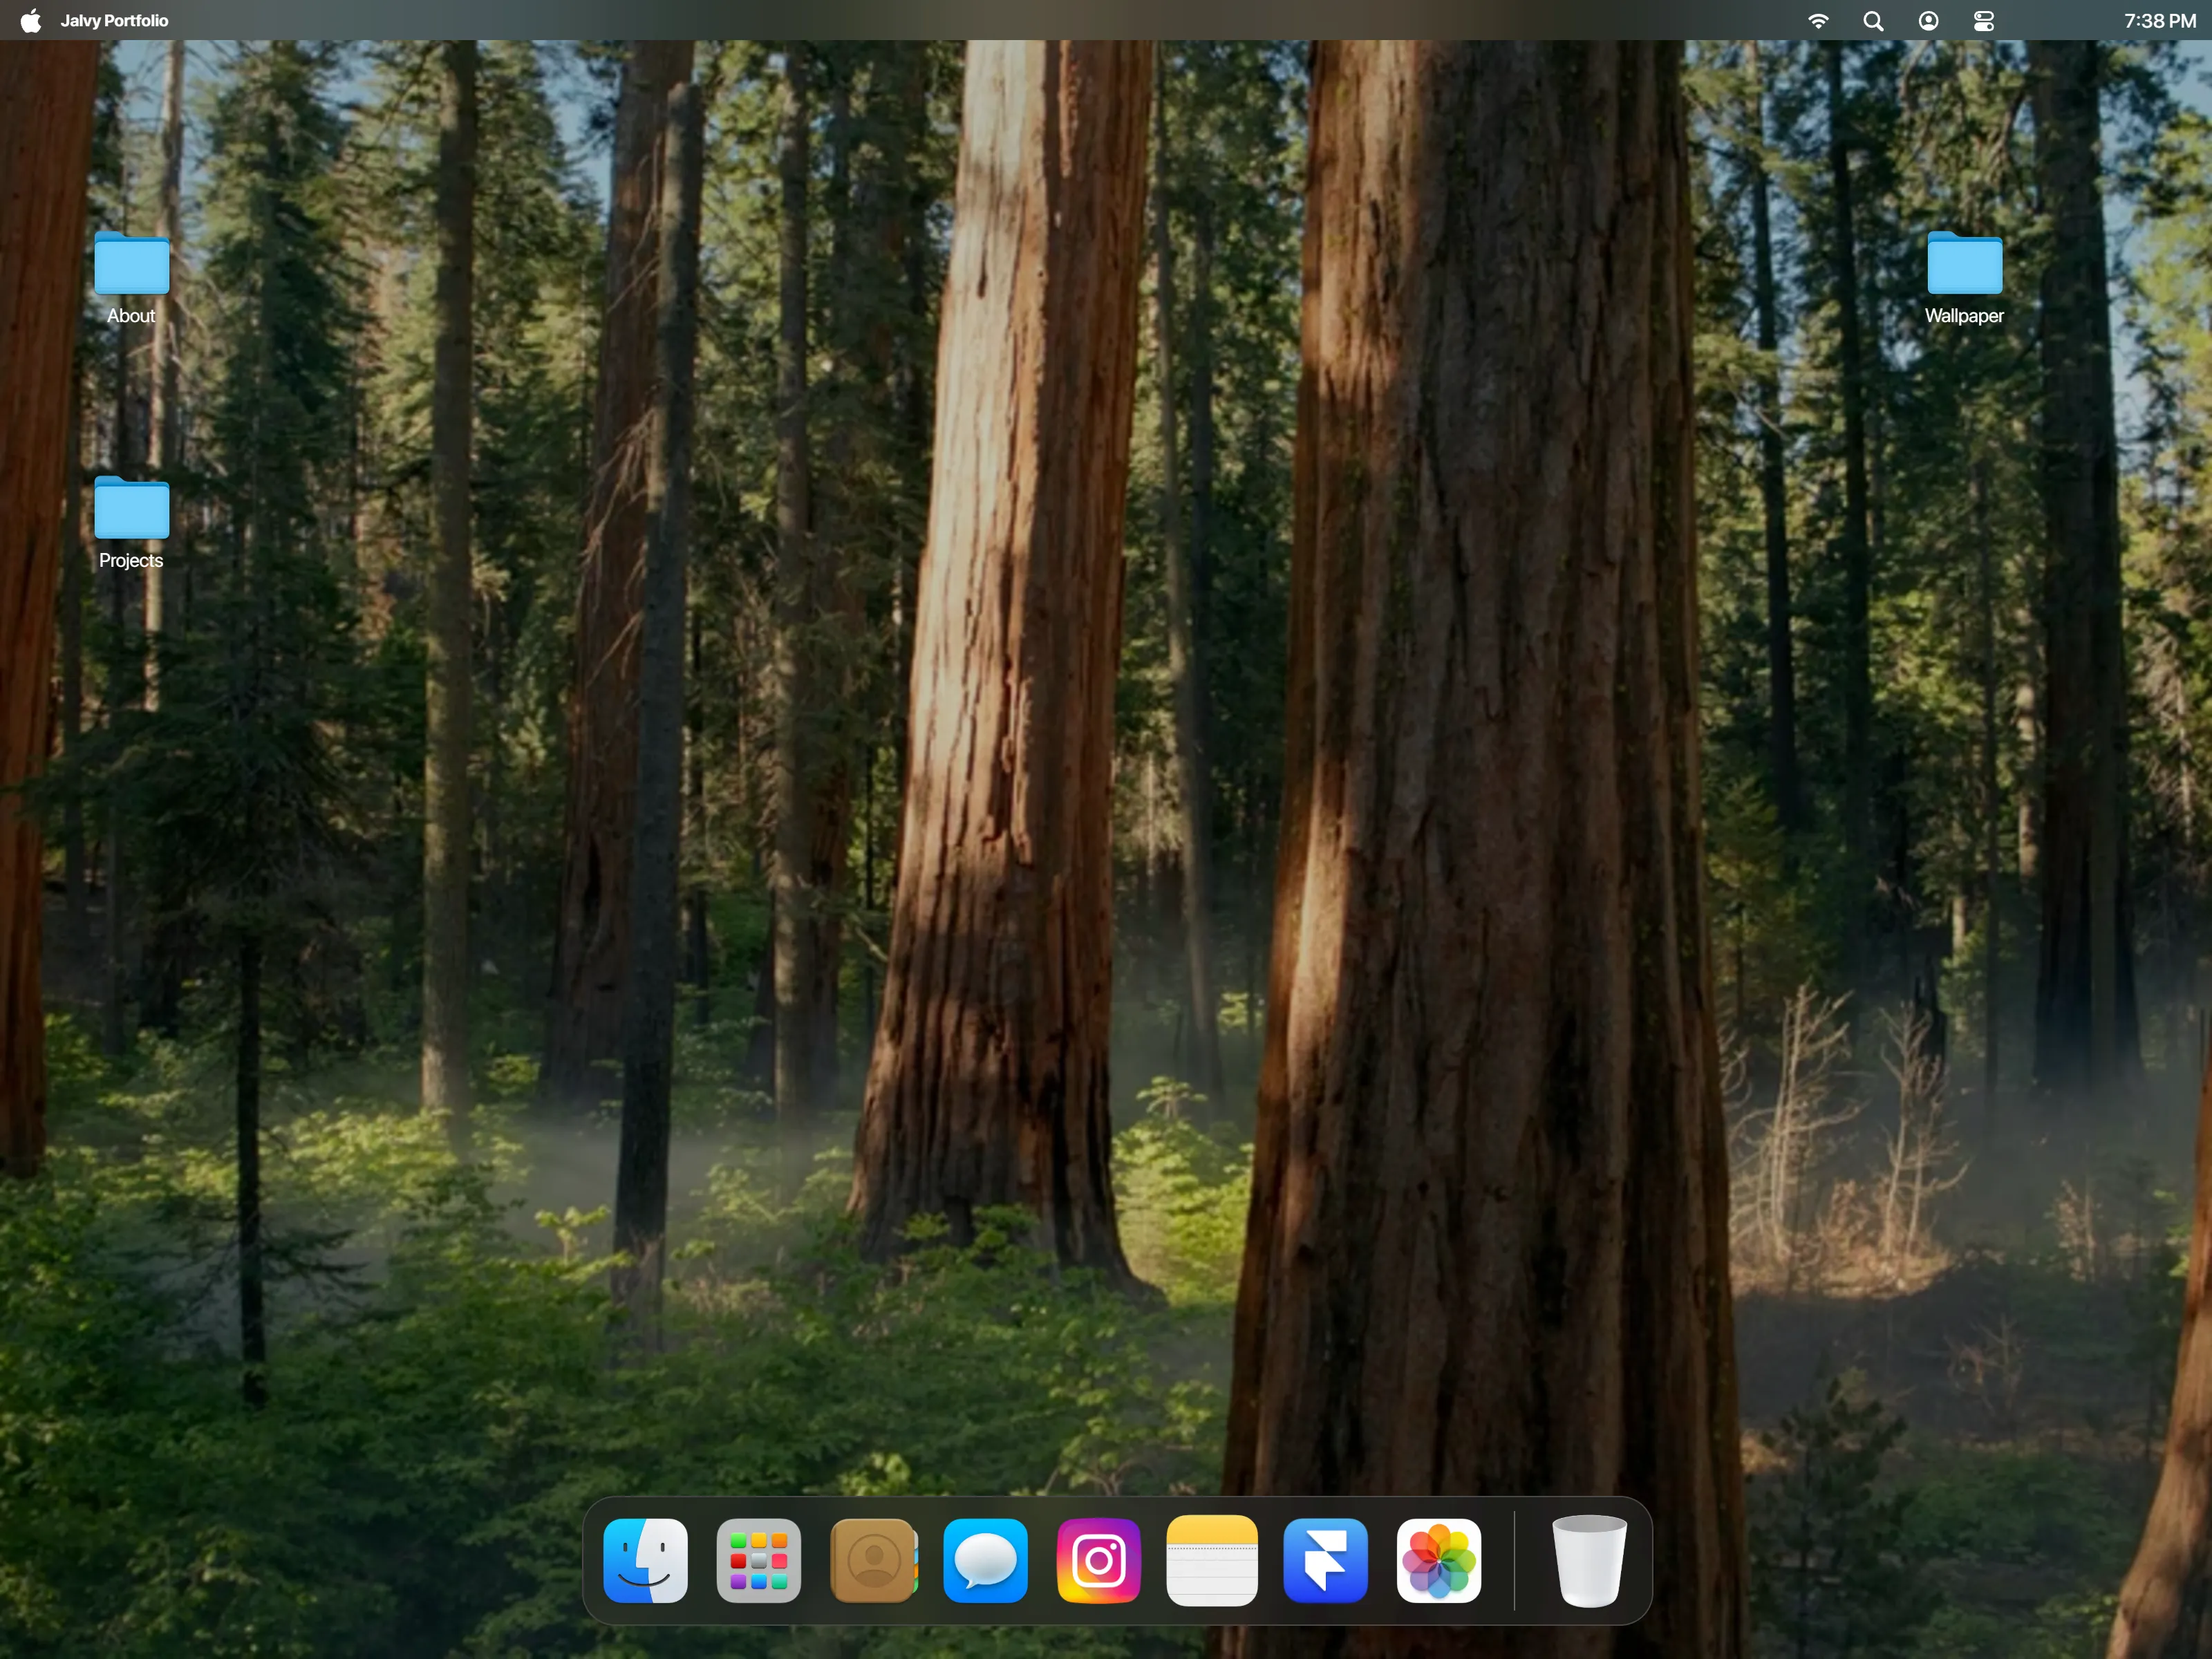2212x1659 pixels.
Task: Open the Photos app in the dock
Action: tap(1438, 1560)
